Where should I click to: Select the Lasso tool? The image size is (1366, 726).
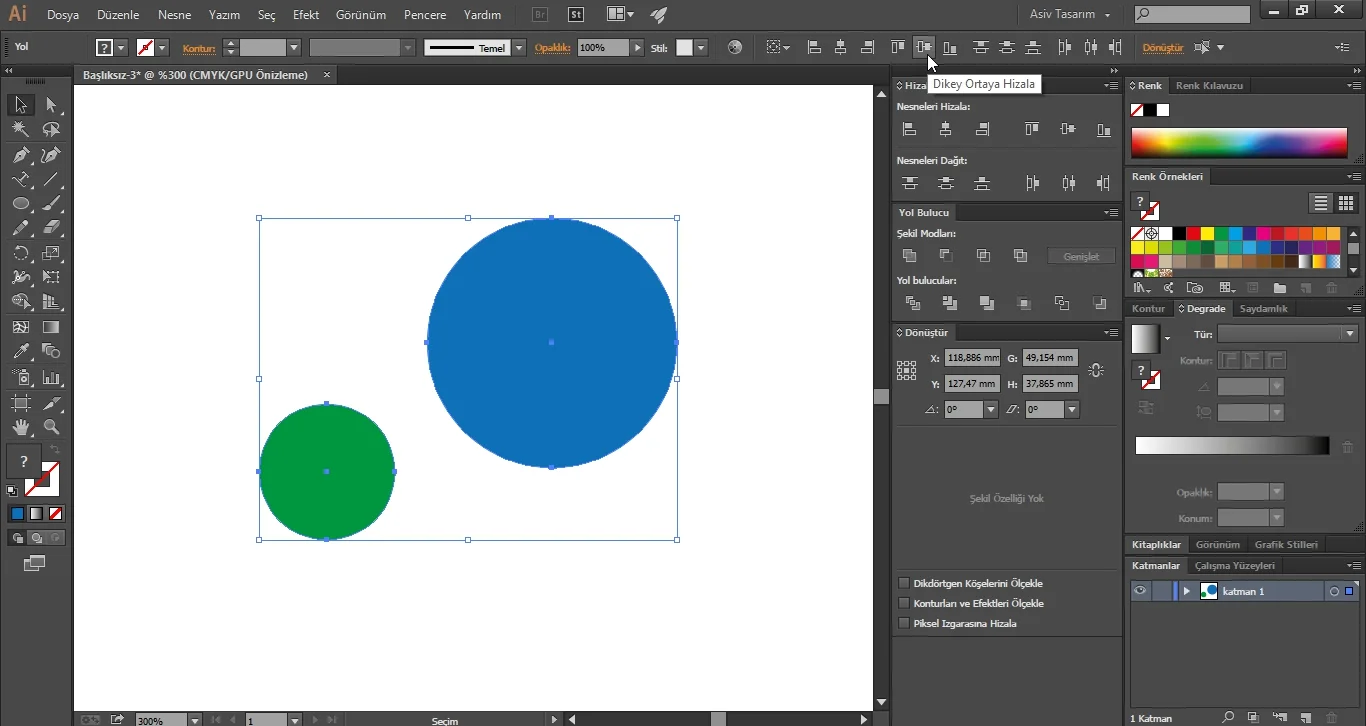click(51, 130)
